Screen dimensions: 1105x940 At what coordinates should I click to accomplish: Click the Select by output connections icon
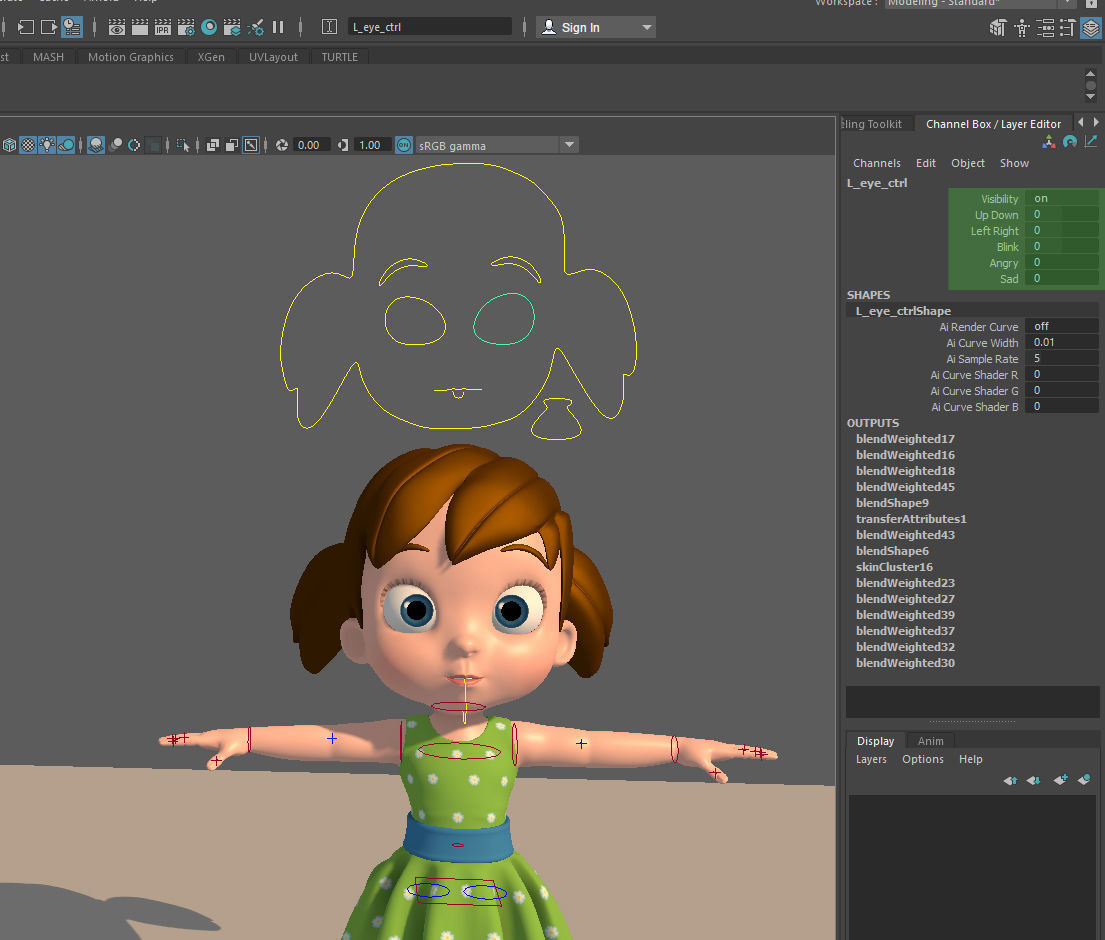click(49, 27)
